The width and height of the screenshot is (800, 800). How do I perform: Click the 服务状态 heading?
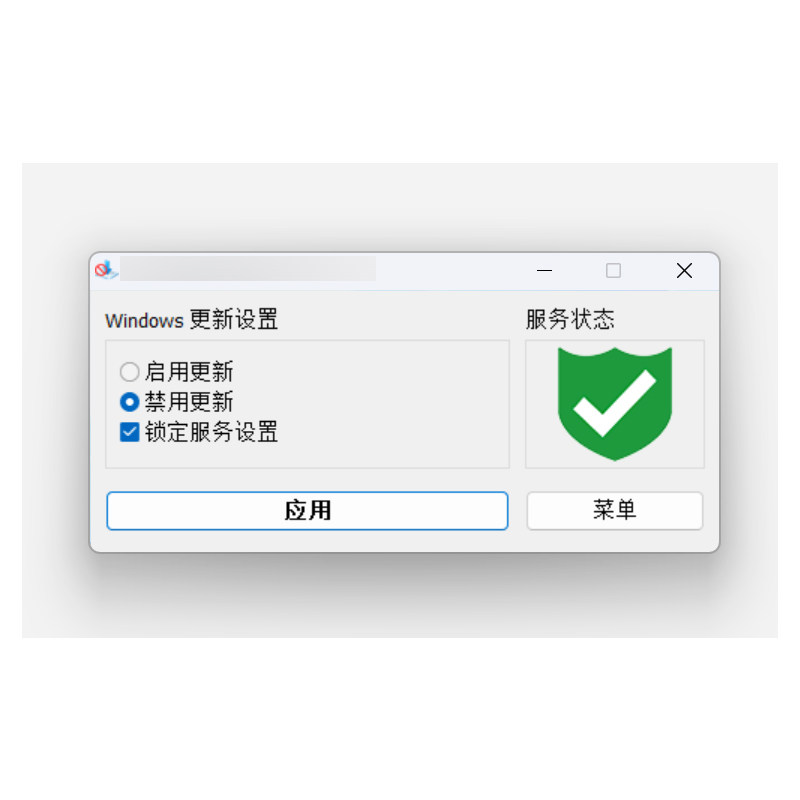[570, 320]
